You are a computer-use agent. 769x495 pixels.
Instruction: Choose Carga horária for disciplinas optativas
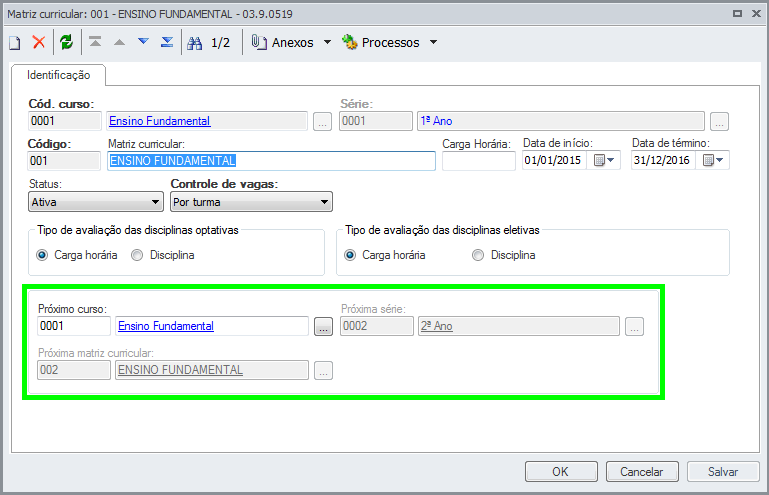(x=77, y=255)
